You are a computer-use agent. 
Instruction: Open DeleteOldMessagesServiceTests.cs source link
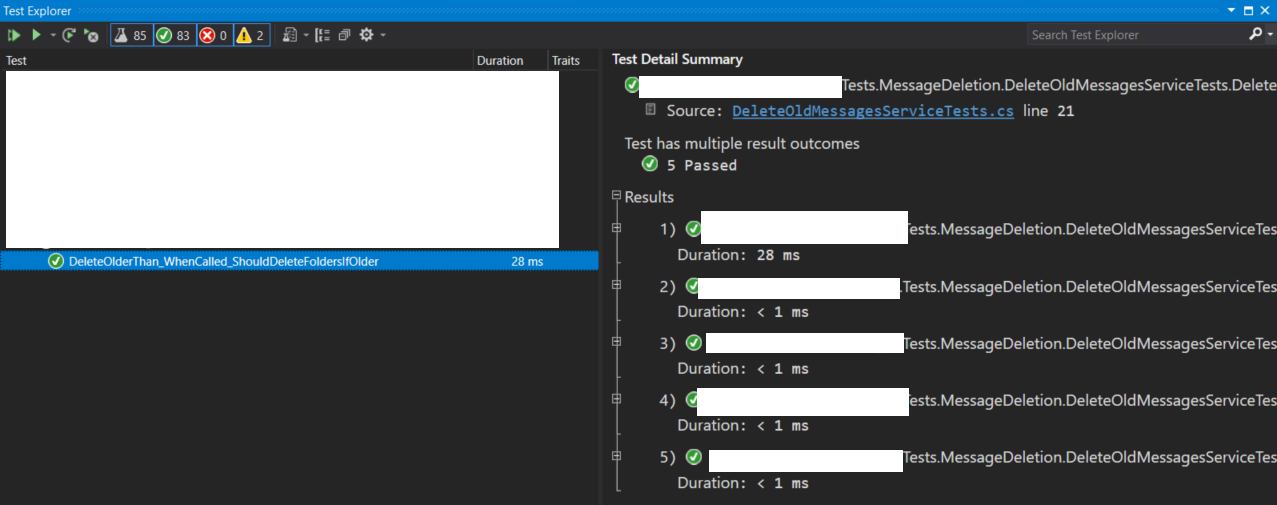(873, 111)
